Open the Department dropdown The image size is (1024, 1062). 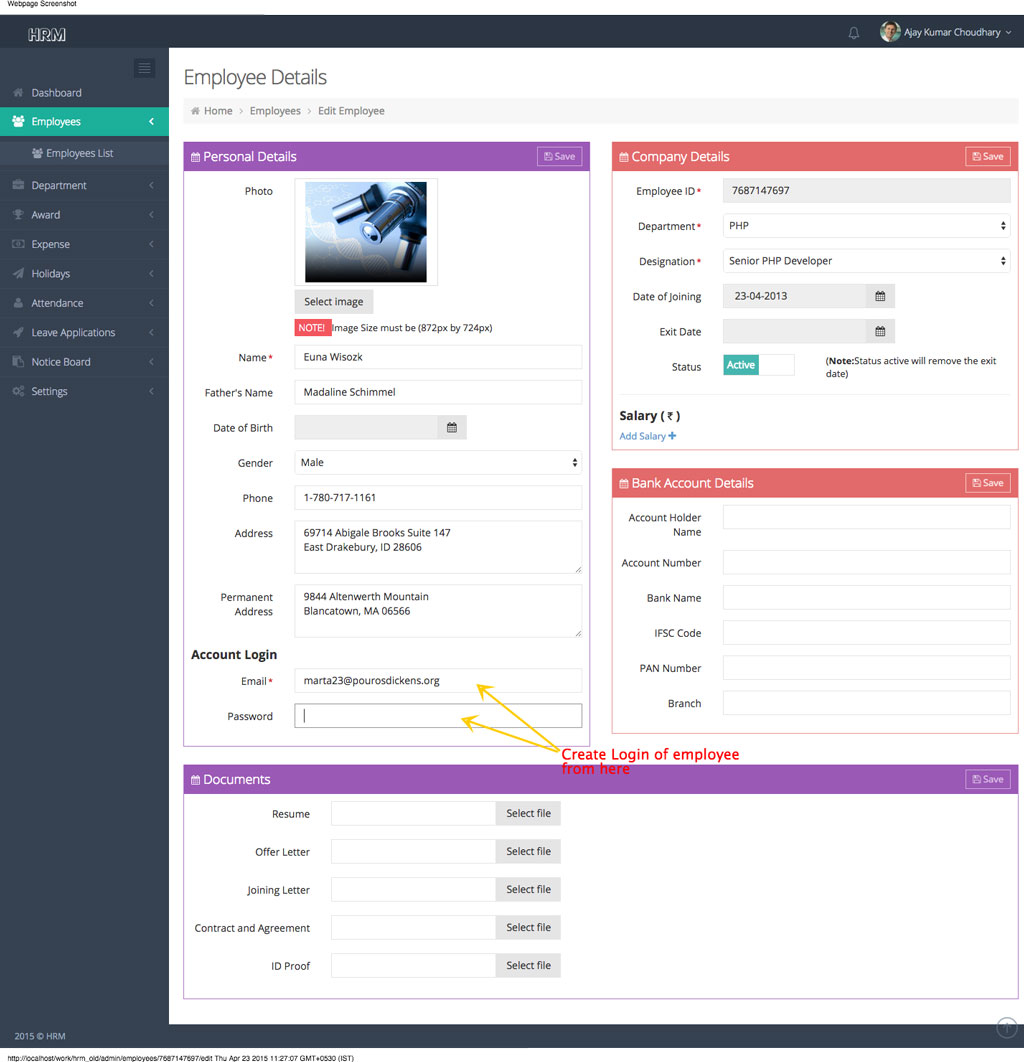click(866, 226)
